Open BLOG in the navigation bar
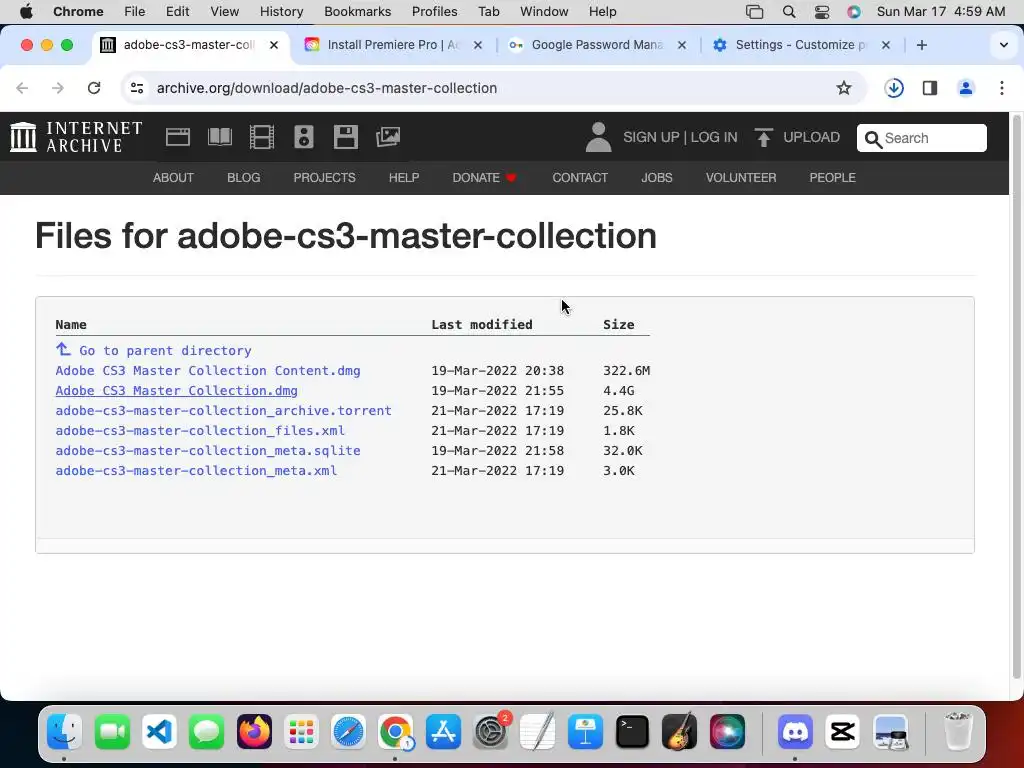Viewport: 1024px width, 768px height. pos(244,178)
